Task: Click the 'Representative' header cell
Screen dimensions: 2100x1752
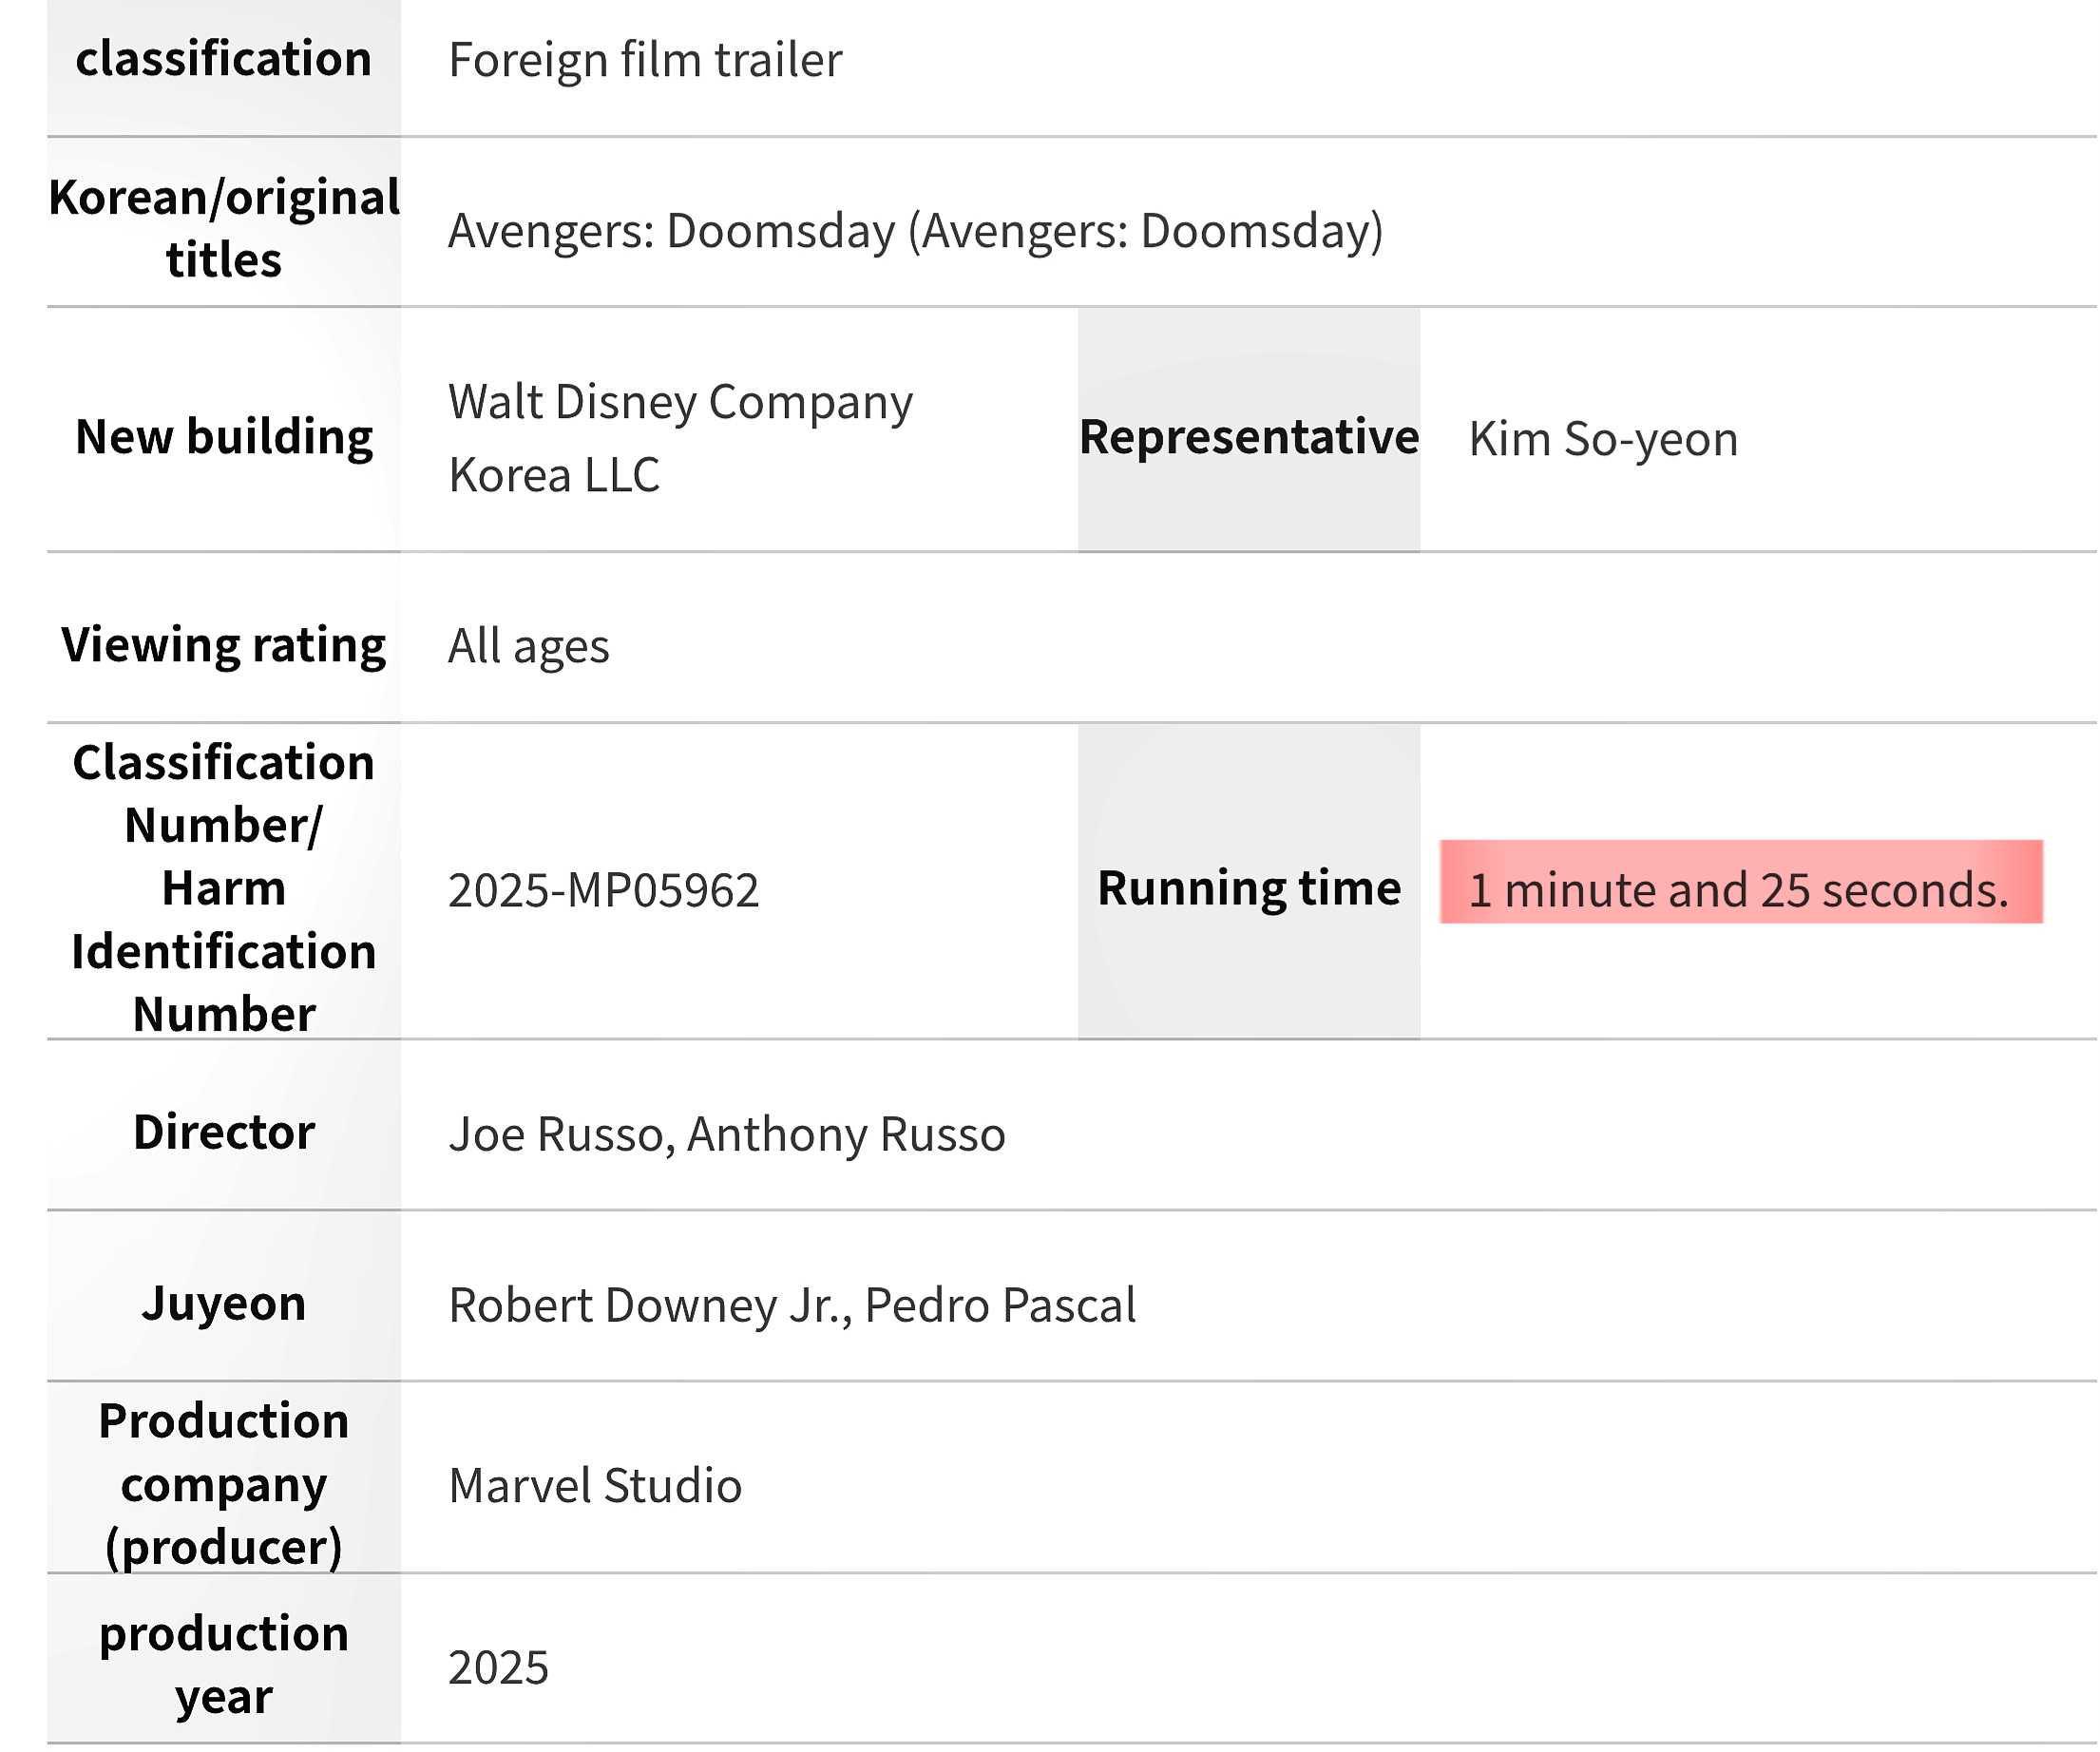Action: click(1248, 437)
